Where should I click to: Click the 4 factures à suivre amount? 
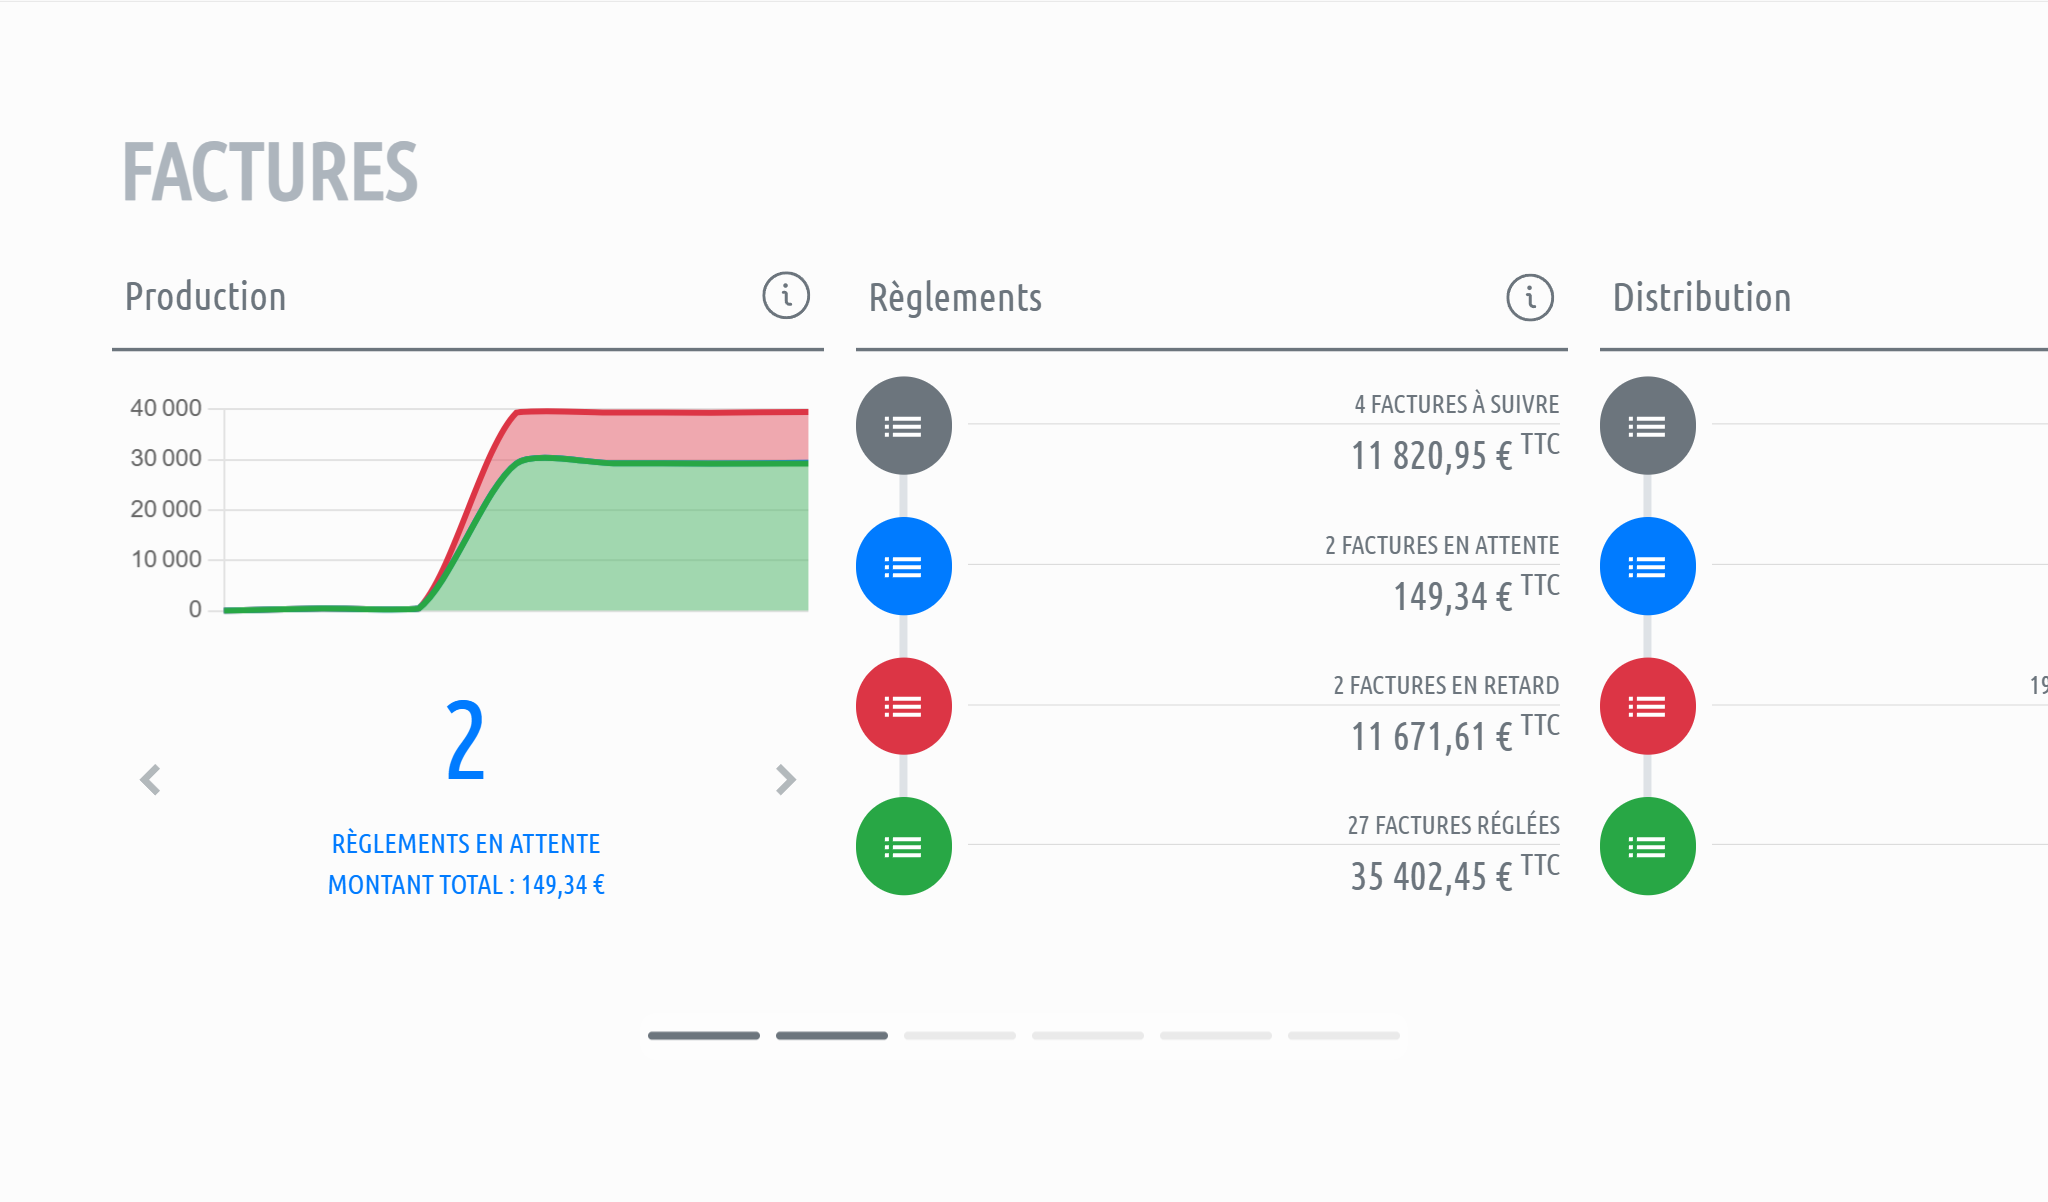click(x=1432, y=456)
